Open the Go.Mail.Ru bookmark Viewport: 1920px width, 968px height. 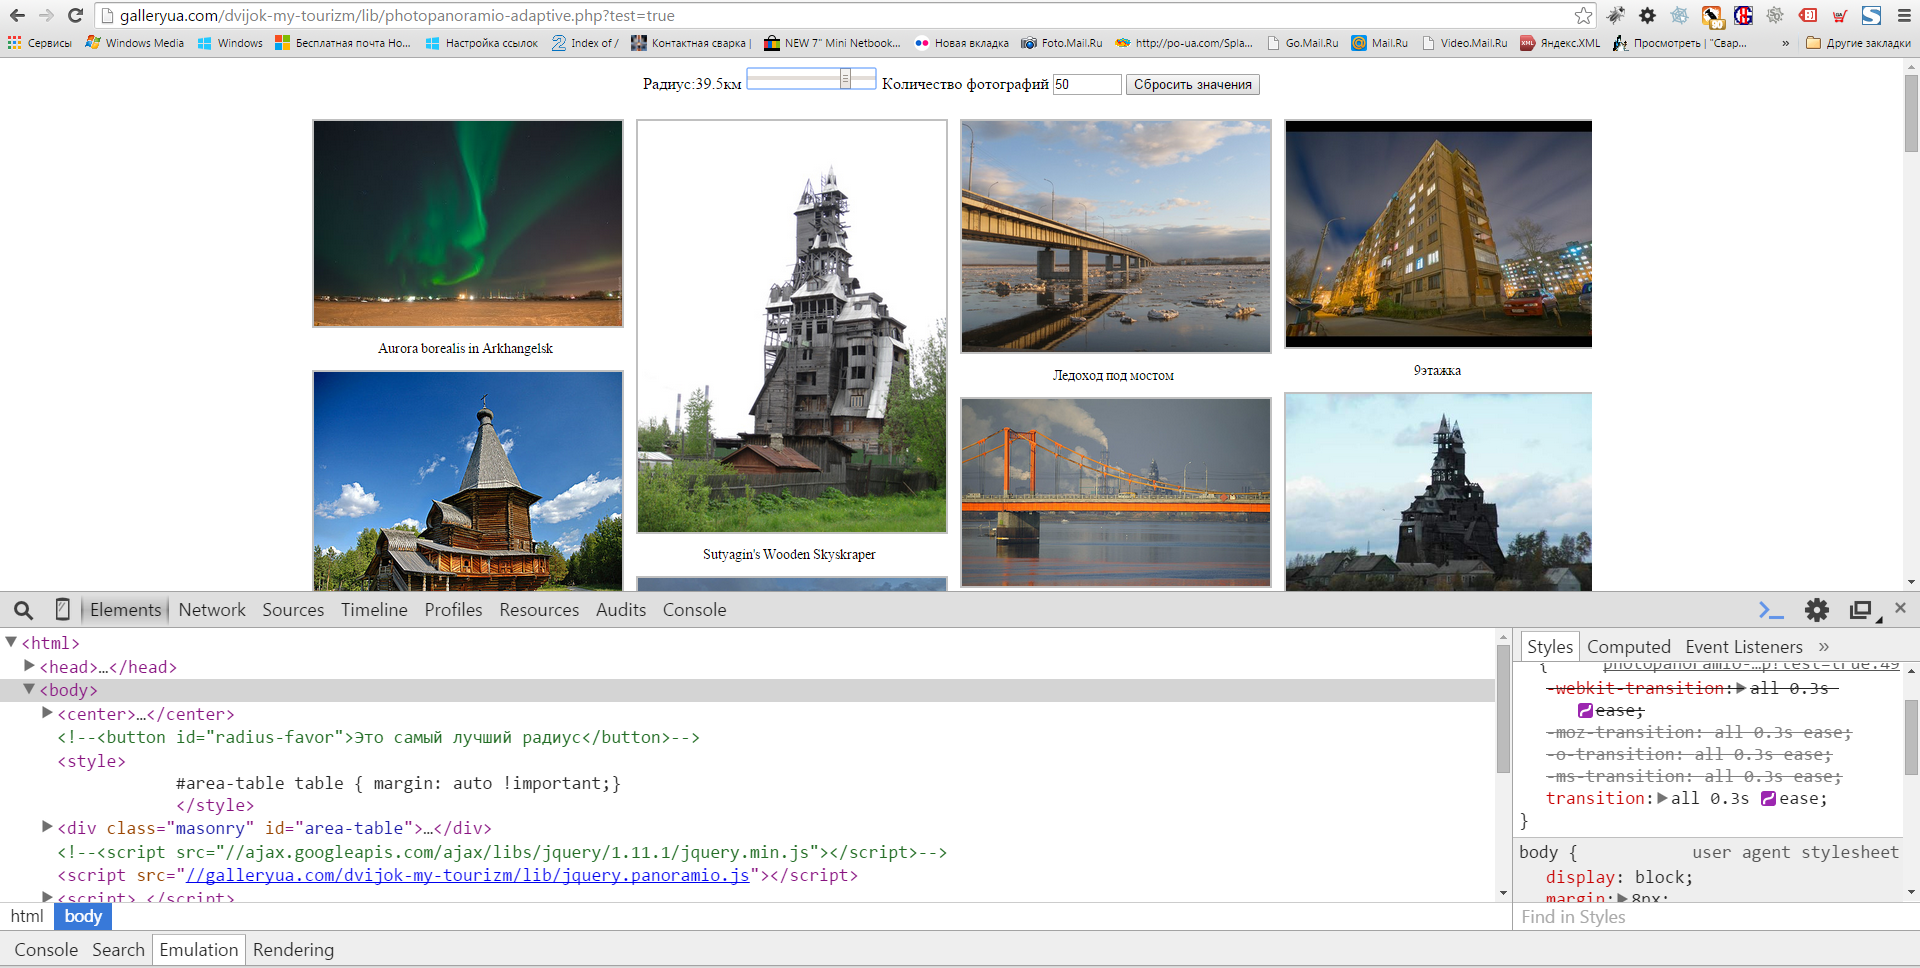(x=1302, y=43)
